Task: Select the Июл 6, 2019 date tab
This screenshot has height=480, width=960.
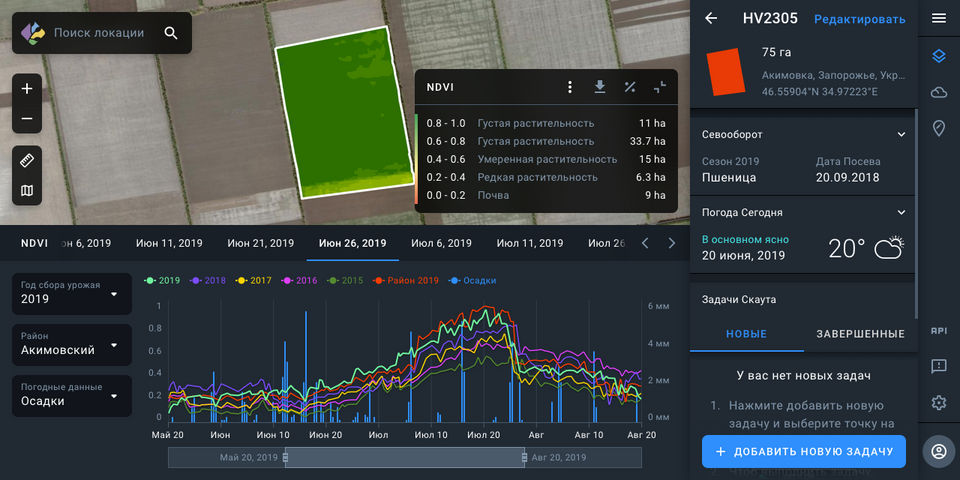Action: 441,243
